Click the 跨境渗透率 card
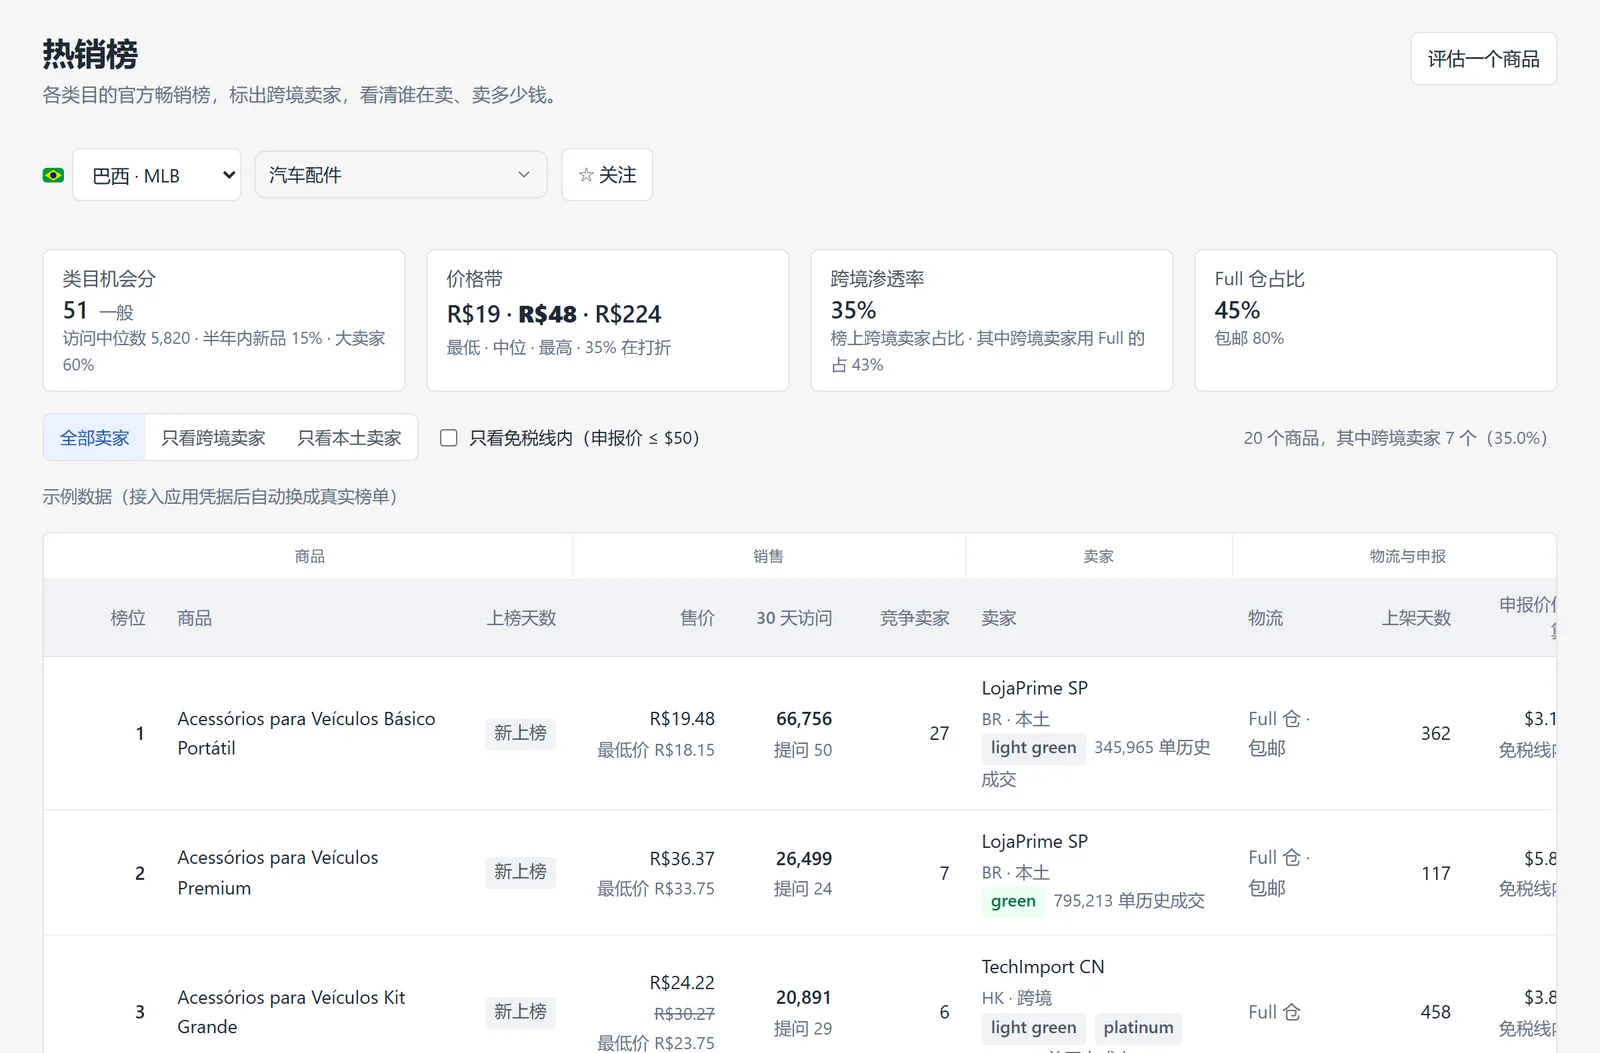This screenshot has width=1600, height=1053. [x=992, y=320]
